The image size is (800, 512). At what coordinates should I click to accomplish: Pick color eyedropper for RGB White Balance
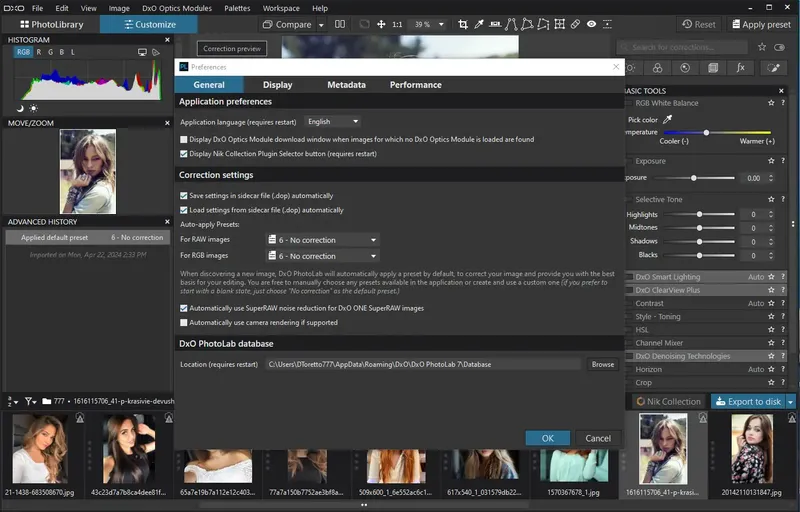[667, 119]
